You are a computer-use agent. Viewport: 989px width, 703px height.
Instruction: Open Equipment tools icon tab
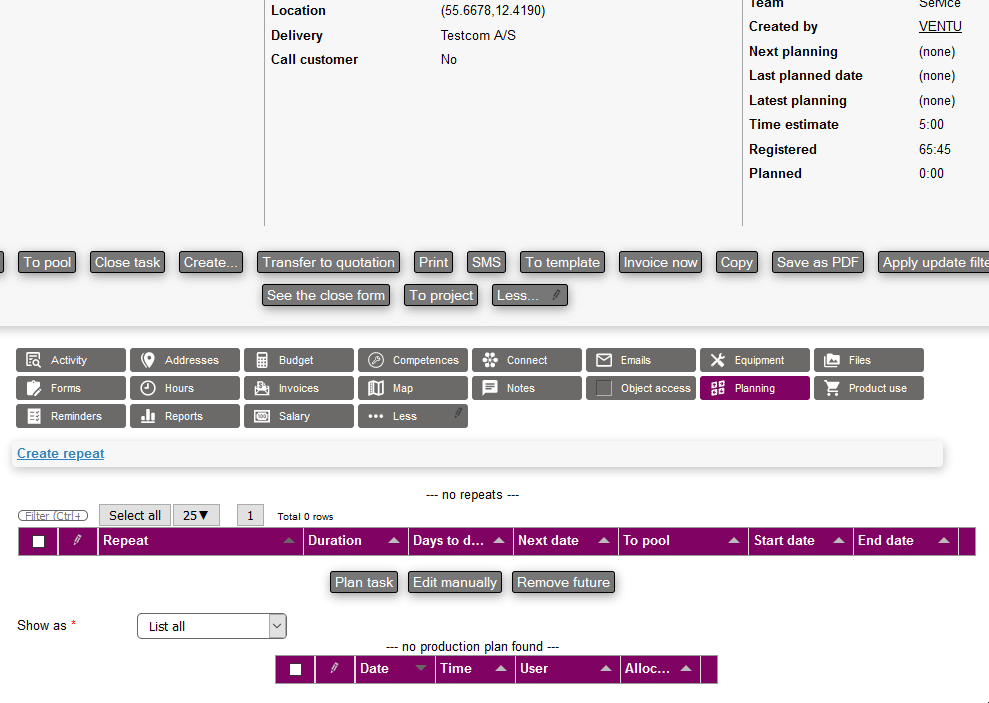[x=718, y=360]
